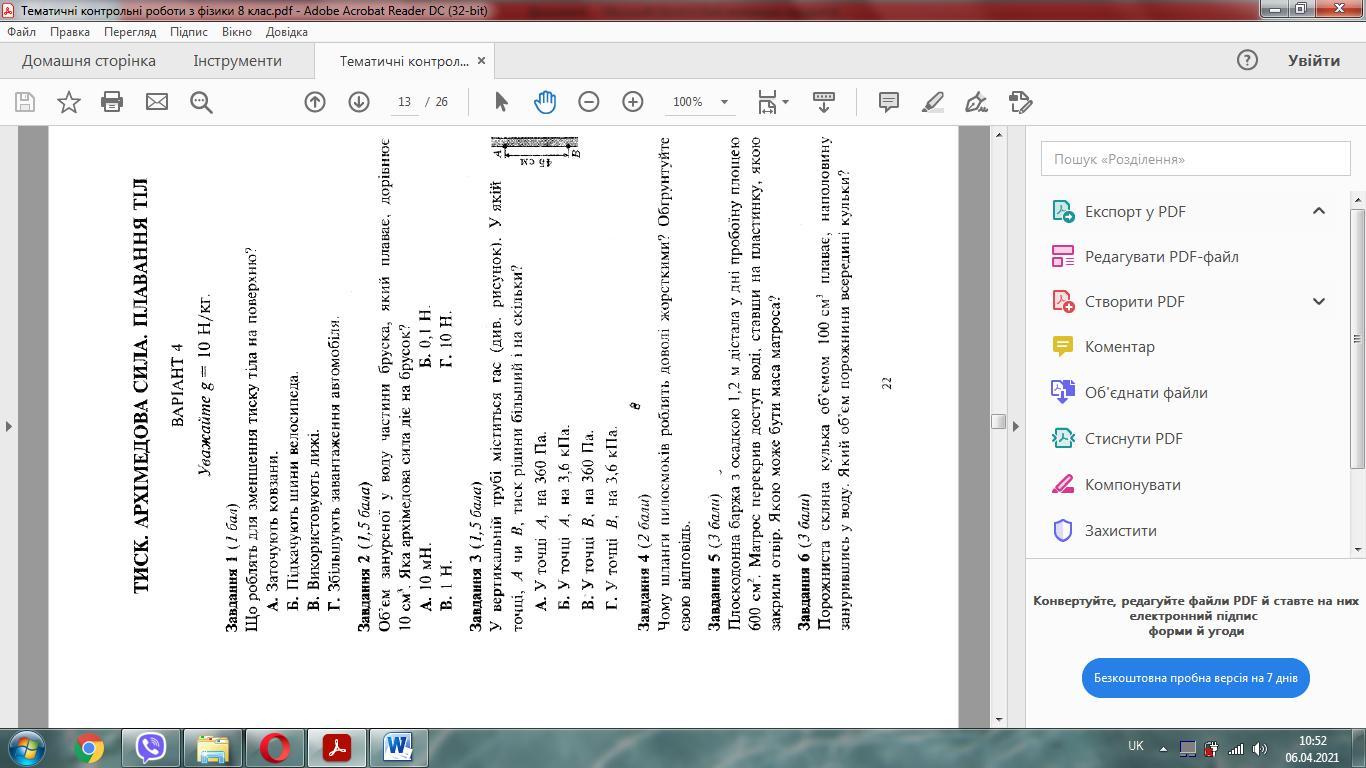Open the Перегляд menu
Image resolution: width=1366 pixels, height=768 pixels.
[130, 32]
